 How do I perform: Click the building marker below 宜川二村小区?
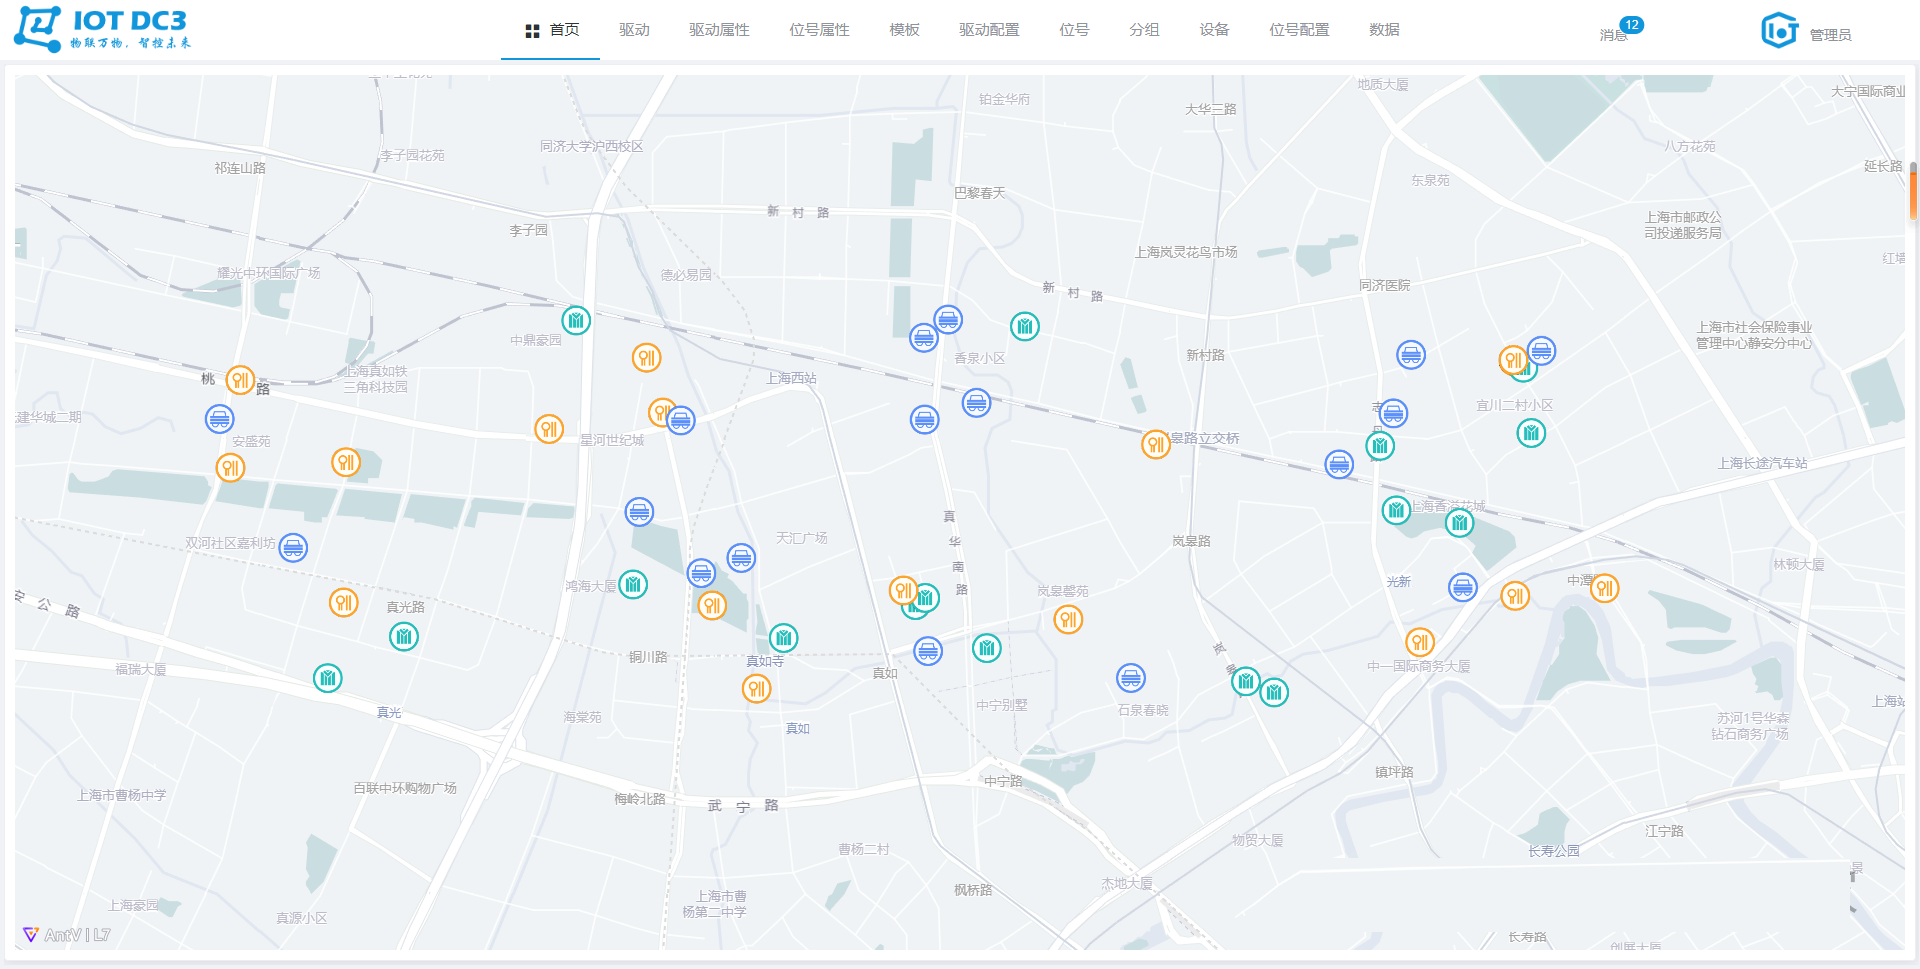pos(1531,433)
